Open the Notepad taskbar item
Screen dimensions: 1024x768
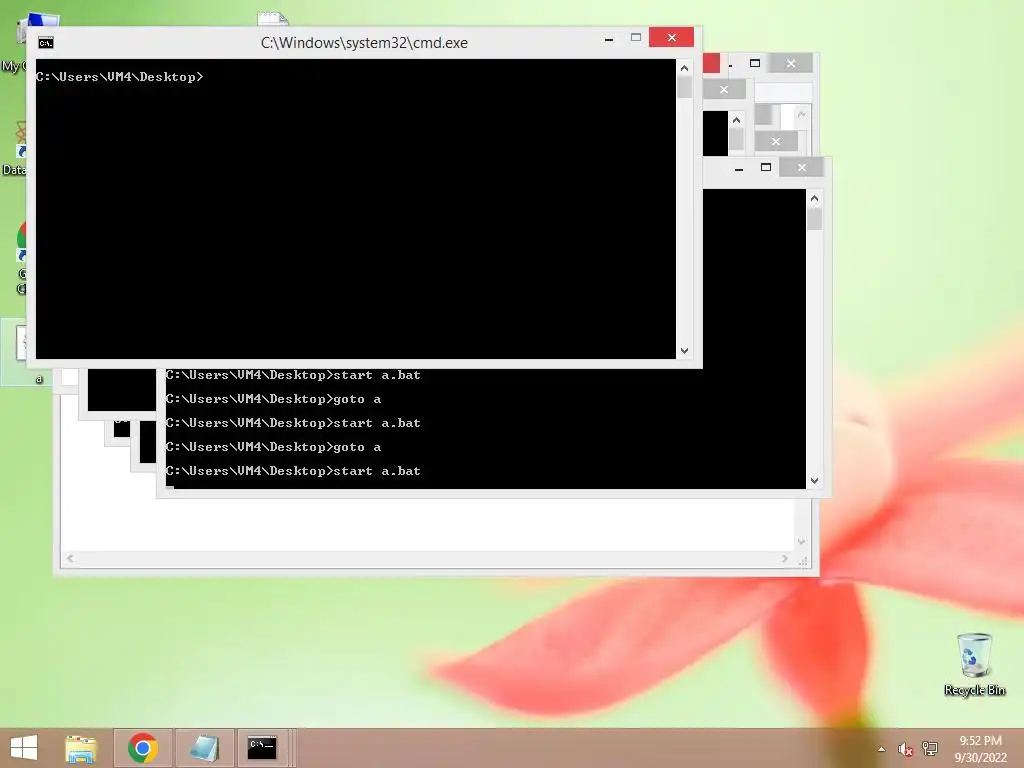point(204,748)
